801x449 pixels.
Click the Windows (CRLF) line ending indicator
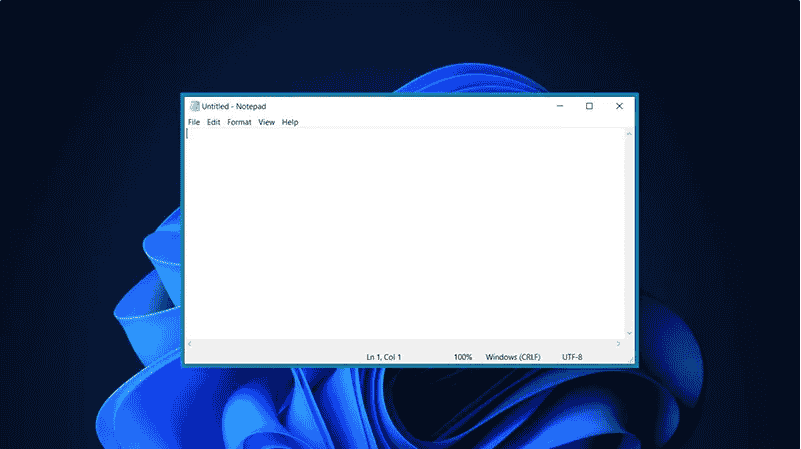coord(513,357)
